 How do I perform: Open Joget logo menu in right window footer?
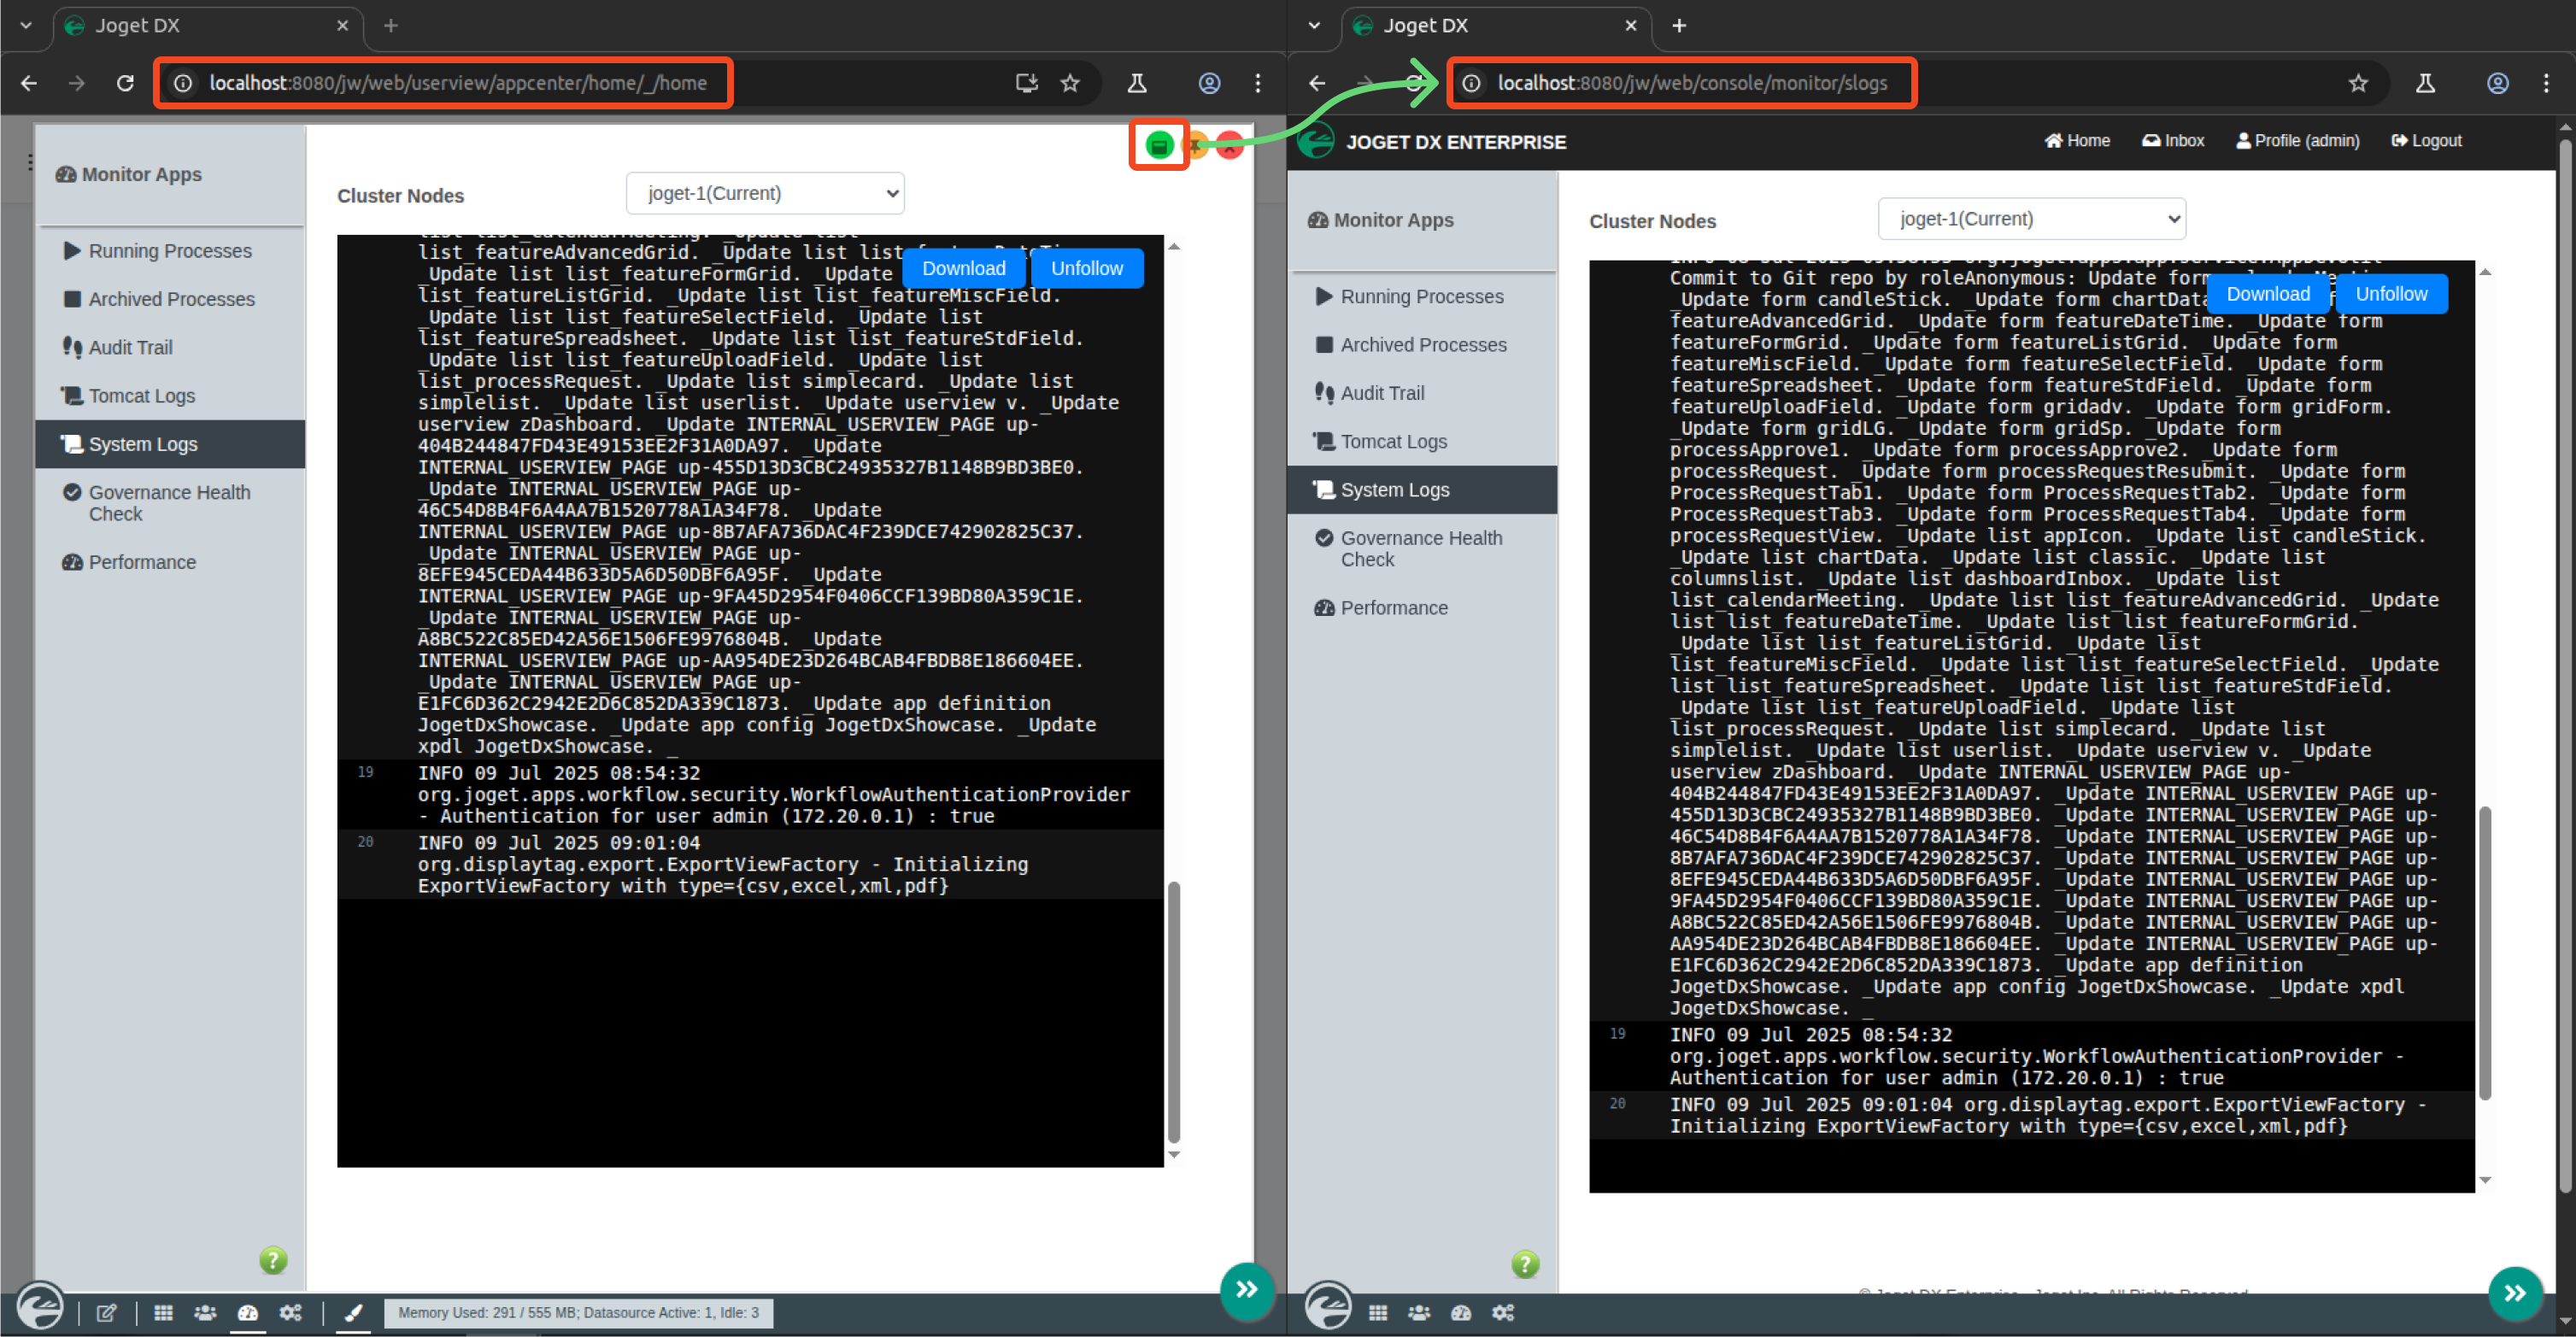1329,1306
